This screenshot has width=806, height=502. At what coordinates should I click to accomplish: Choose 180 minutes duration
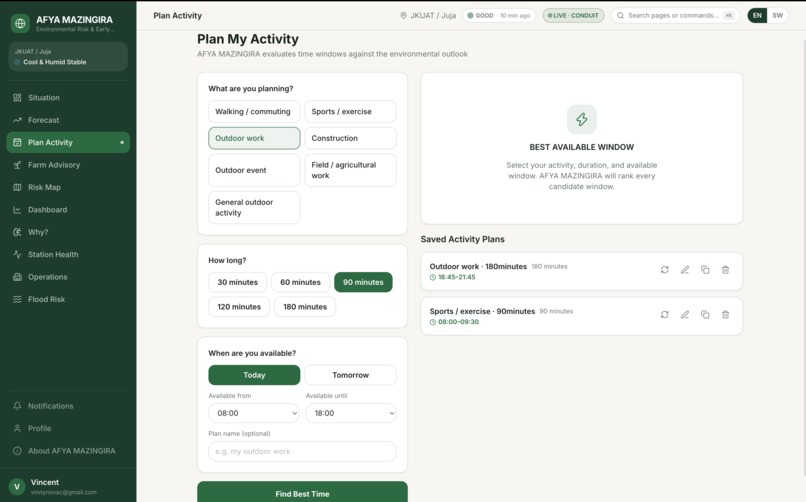click(x=305, y=307)
